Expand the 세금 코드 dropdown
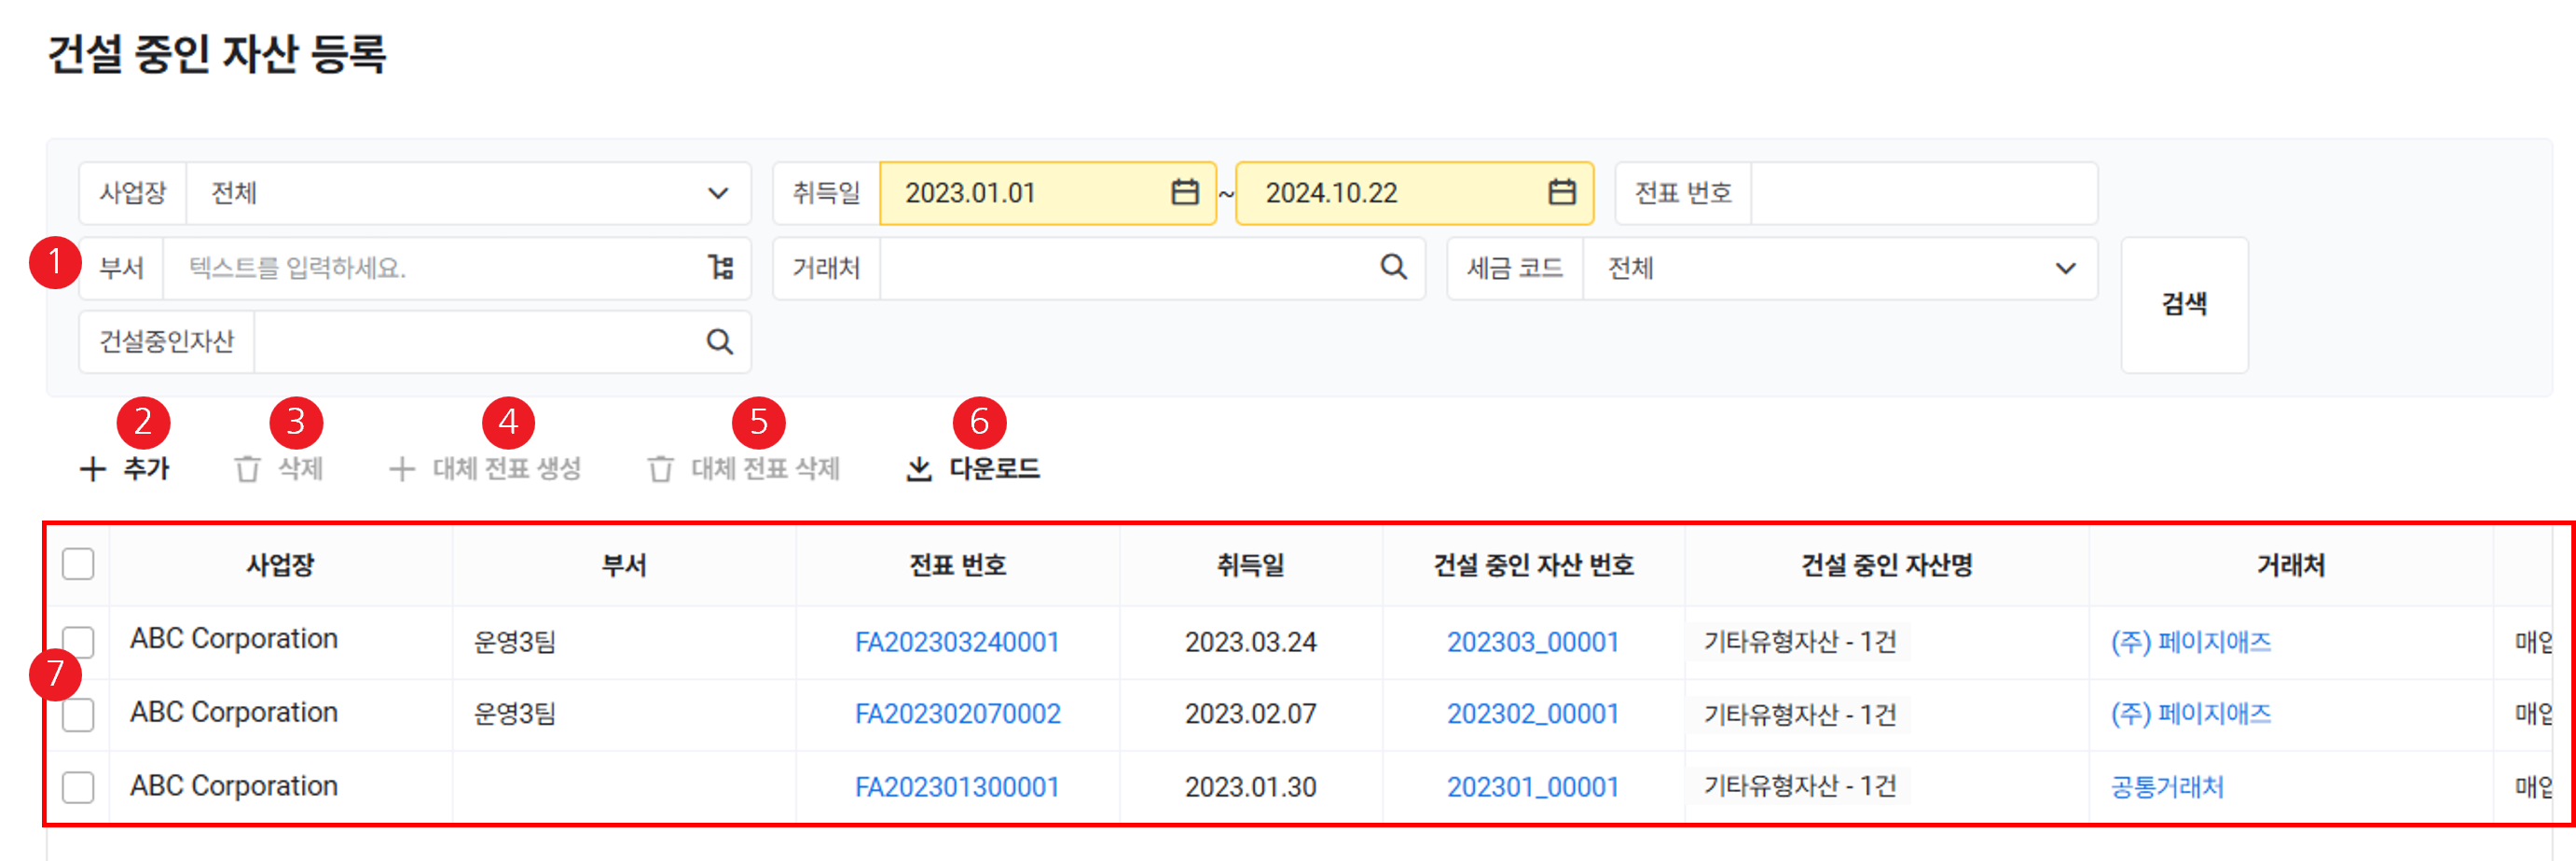 2065,268
